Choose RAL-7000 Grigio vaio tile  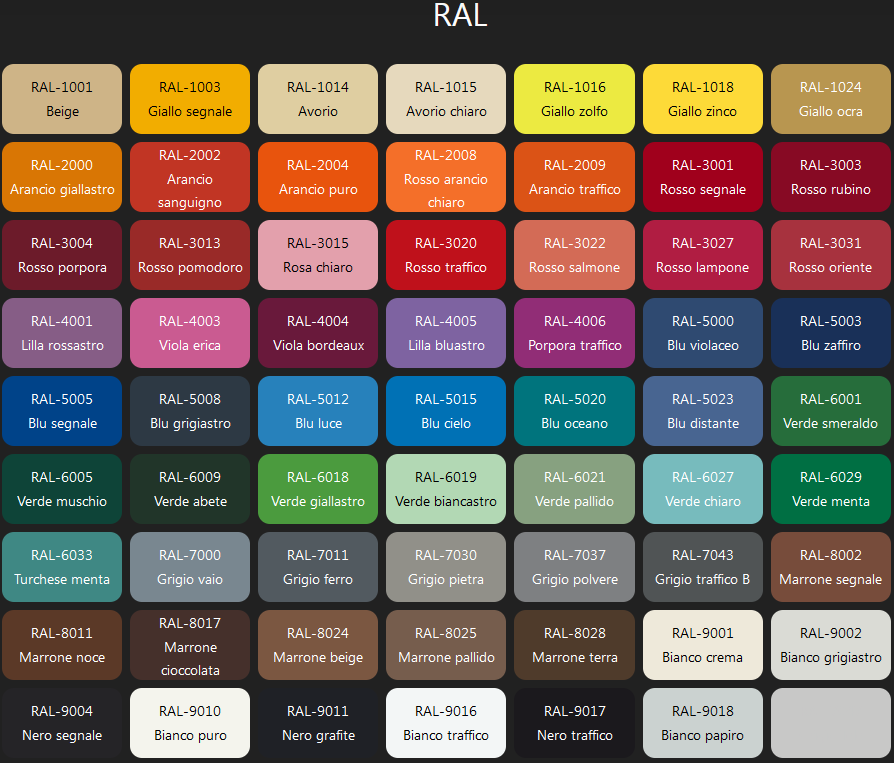pyautogui.click(x=190, y=567)
